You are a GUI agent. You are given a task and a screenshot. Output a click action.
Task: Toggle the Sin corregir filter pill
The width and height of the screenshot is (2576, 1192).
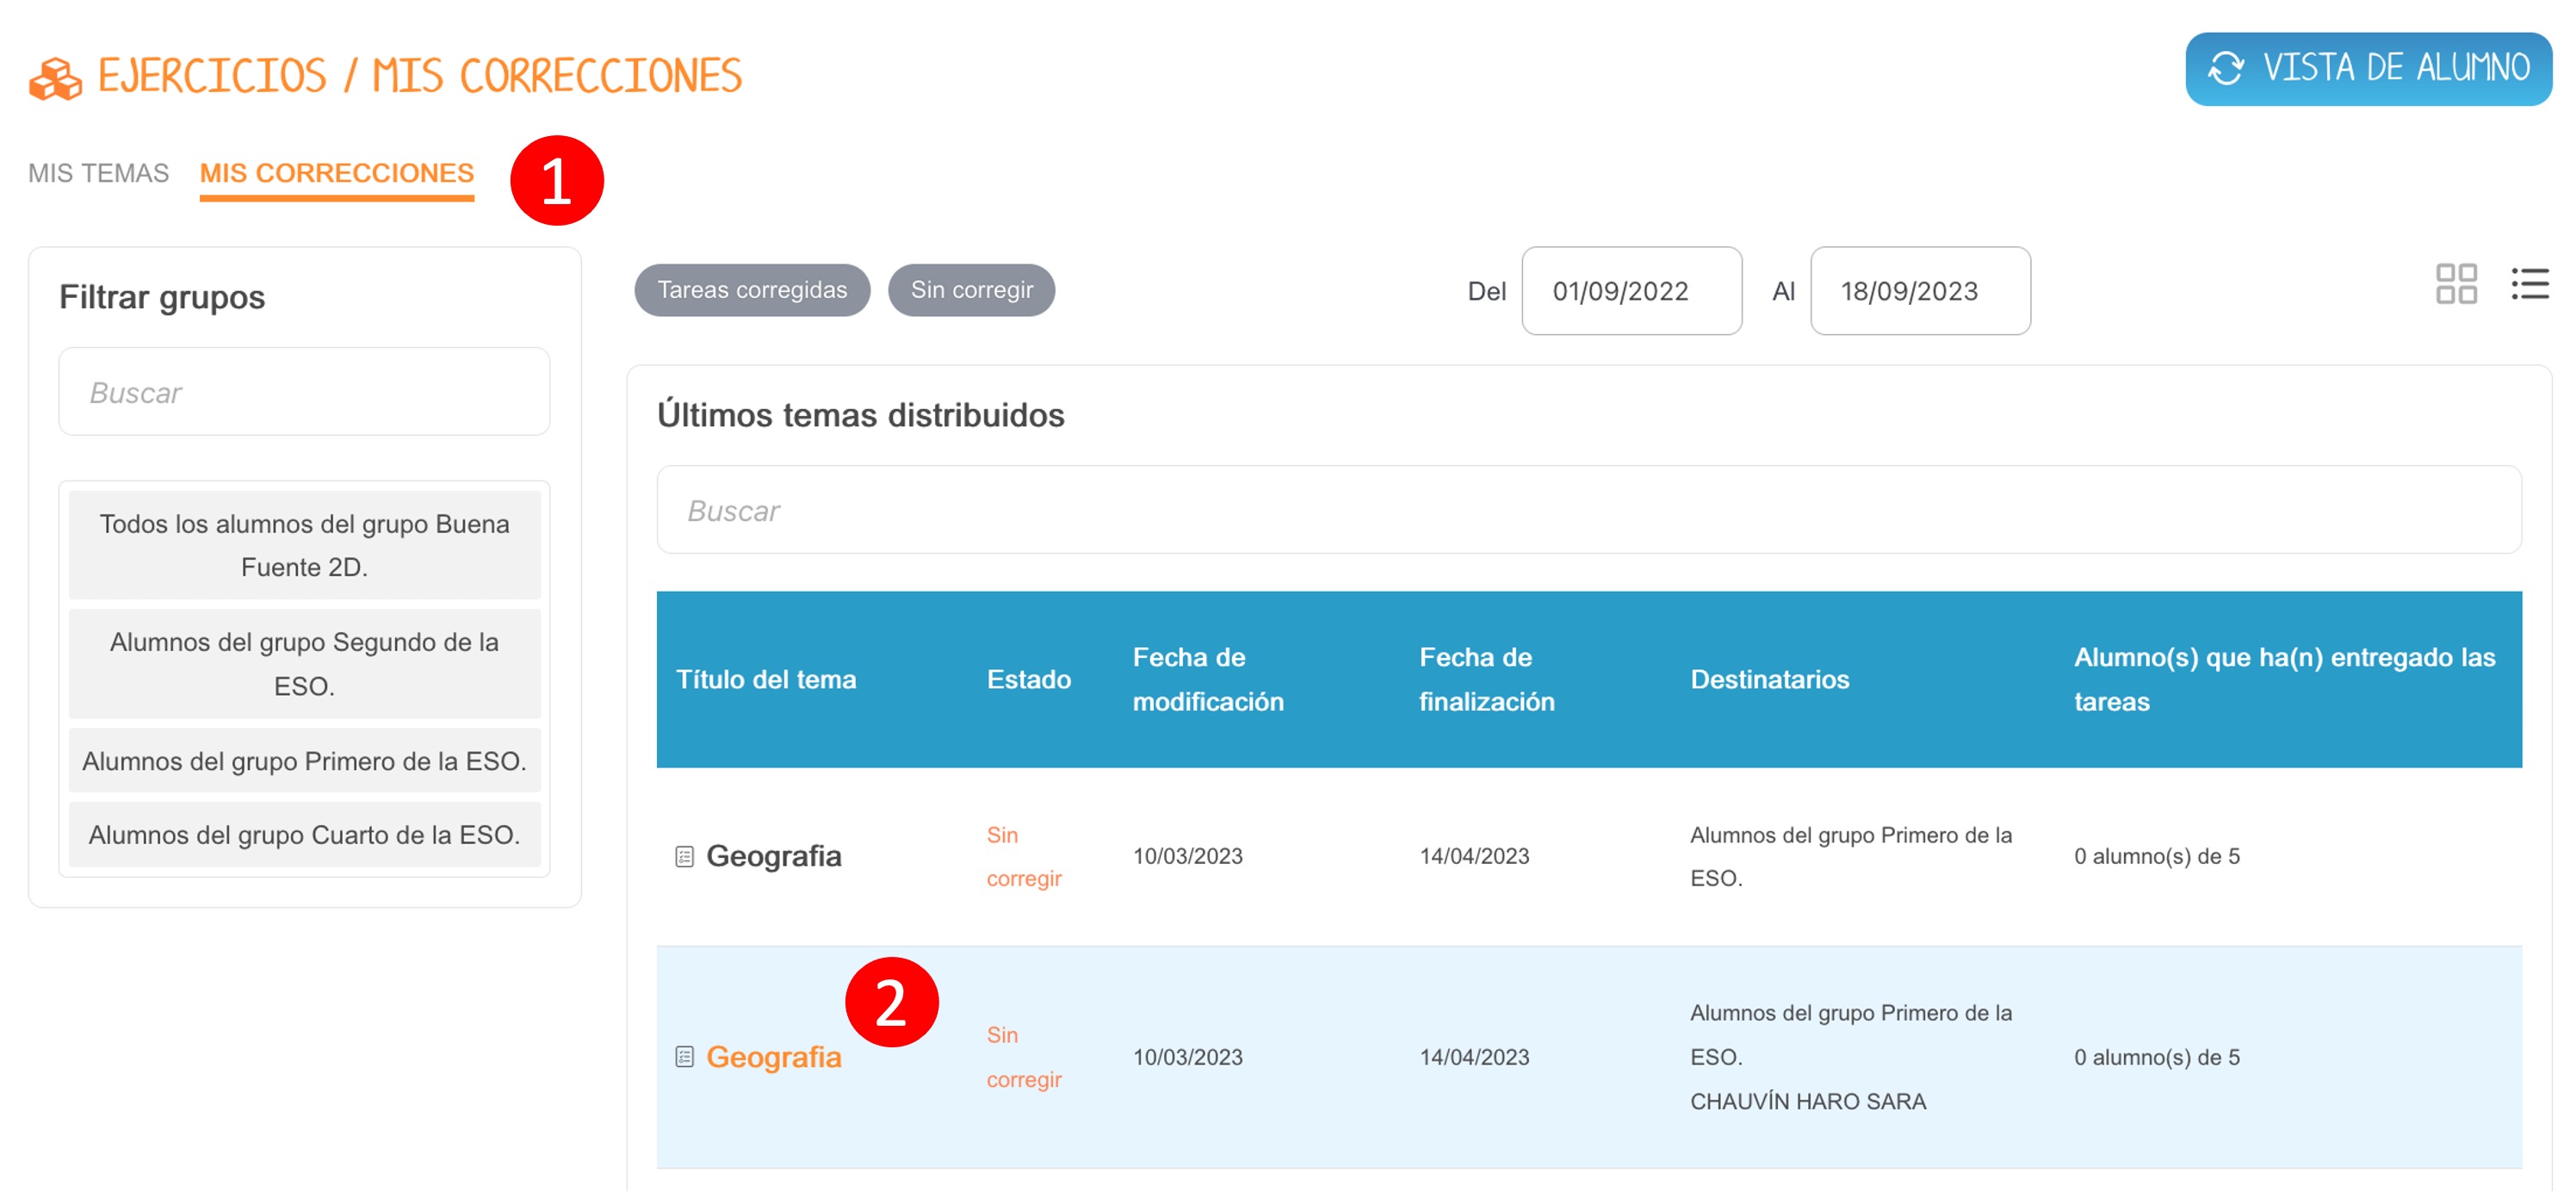(970, 290)
